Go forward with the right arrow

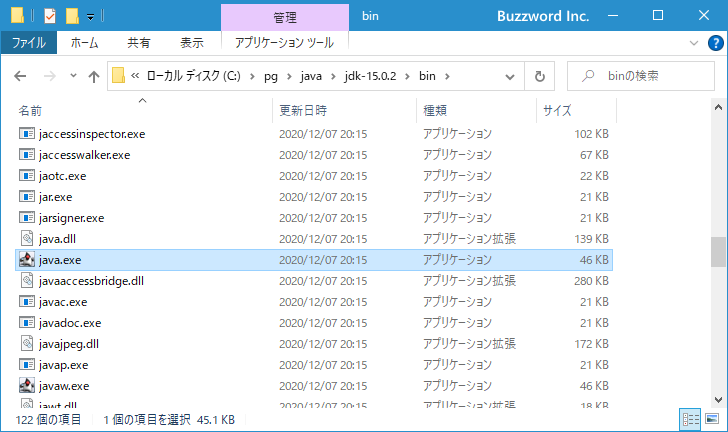pyautogui.click(x=49, y=76)
